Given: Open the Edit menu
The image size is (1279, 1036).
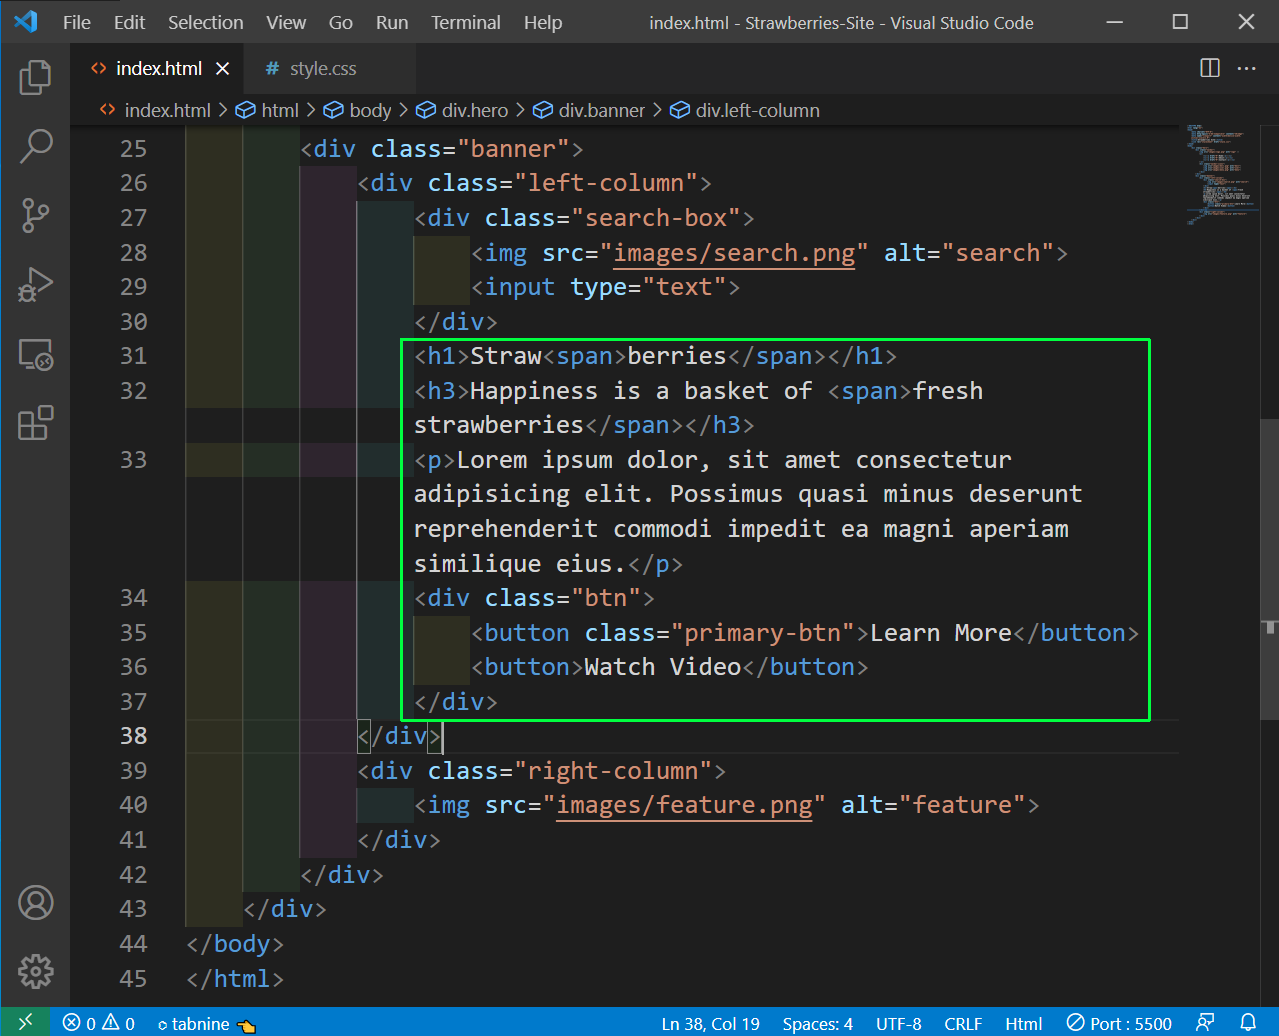Looking at the screenshot, I should 129,22.
